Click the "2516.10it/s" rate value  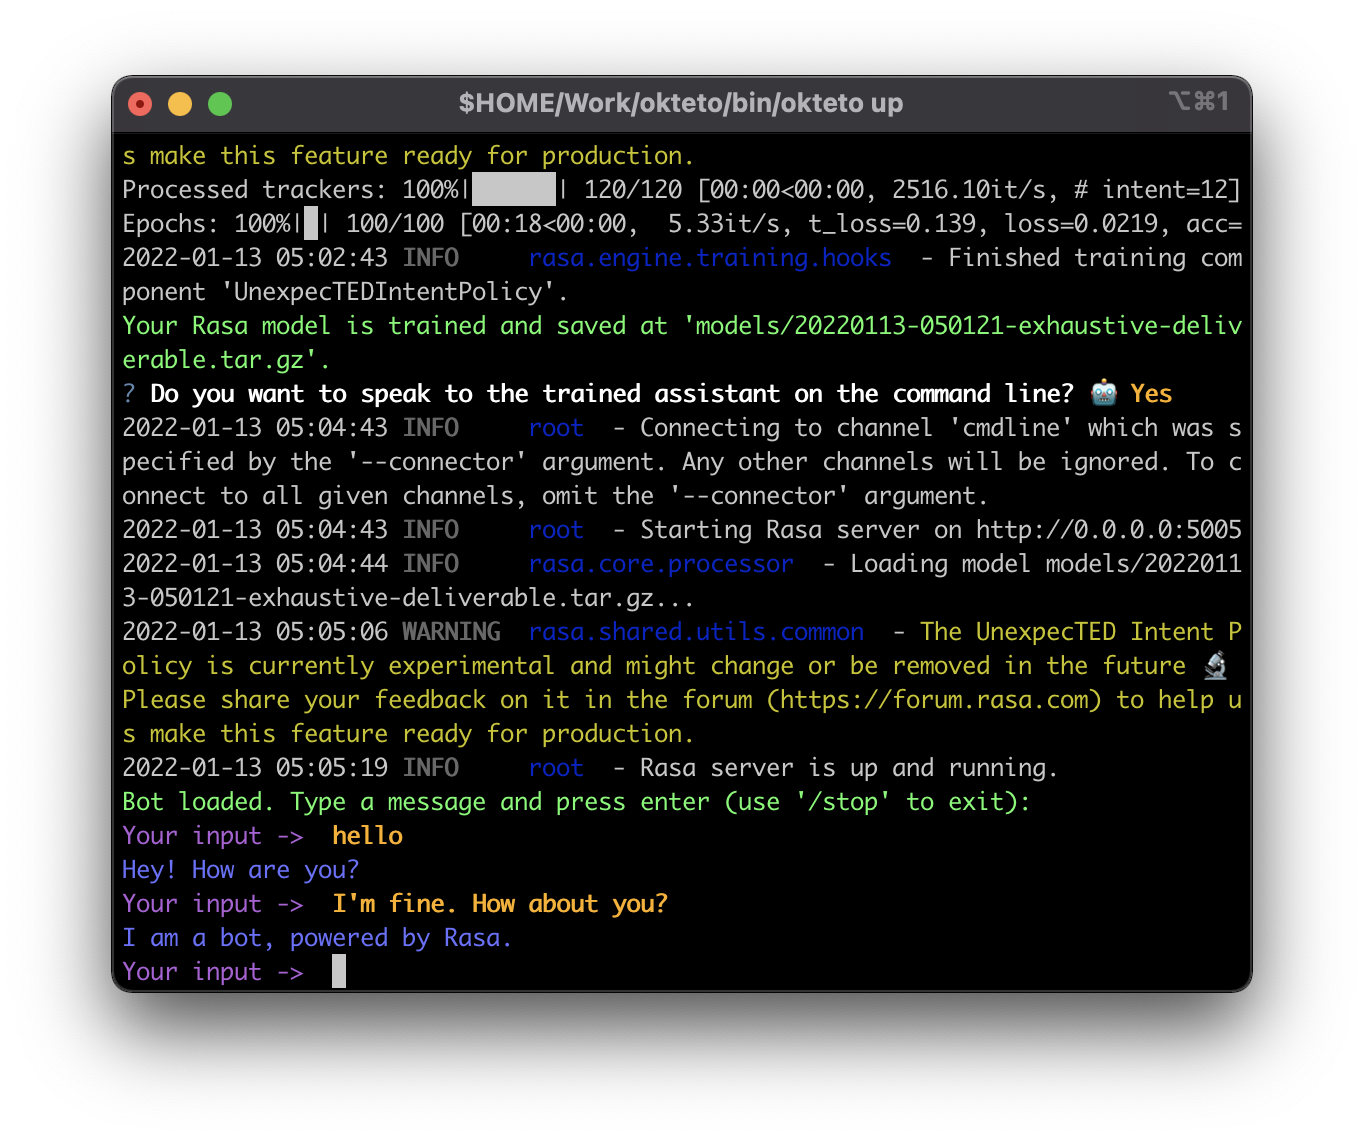[969, 190]
